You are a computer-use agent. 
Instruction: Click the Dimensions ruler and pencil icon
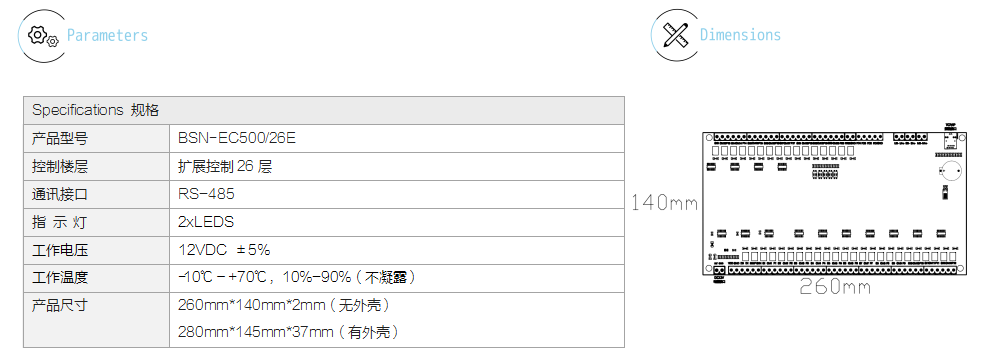675,35
